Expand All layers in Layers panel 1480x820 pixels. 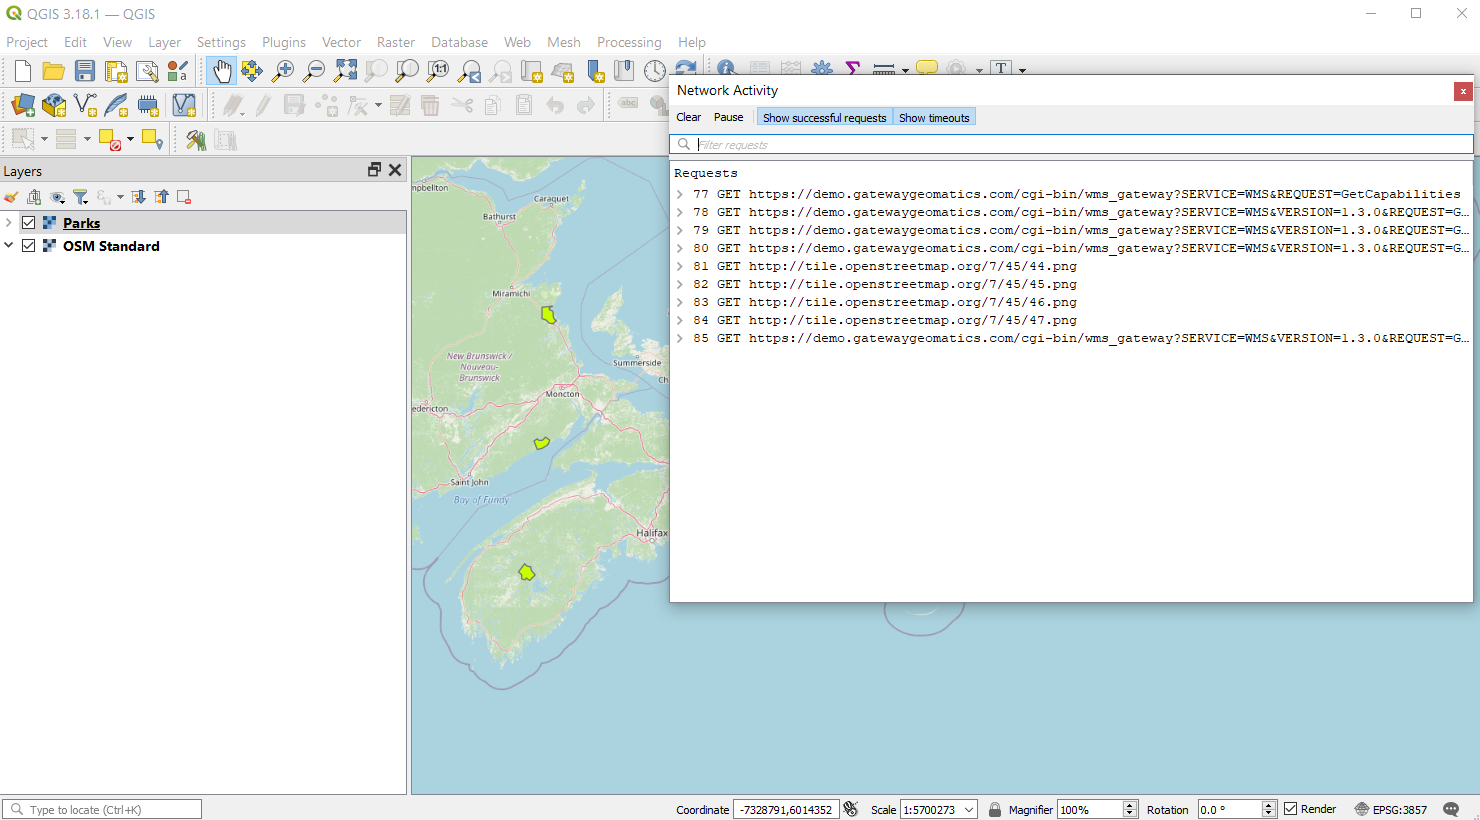click(138, 197)
